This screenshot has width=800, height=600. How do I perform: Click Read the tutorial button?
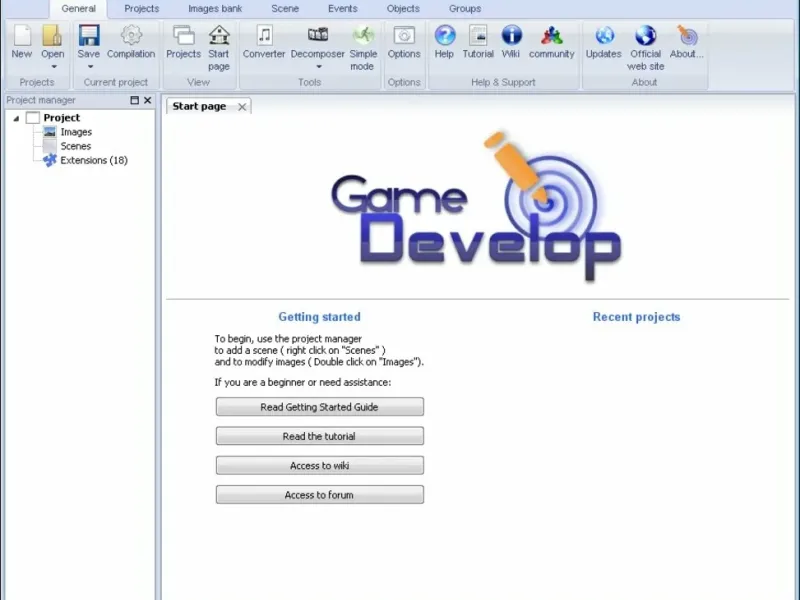pyautogui.click(x=319, y=436)
